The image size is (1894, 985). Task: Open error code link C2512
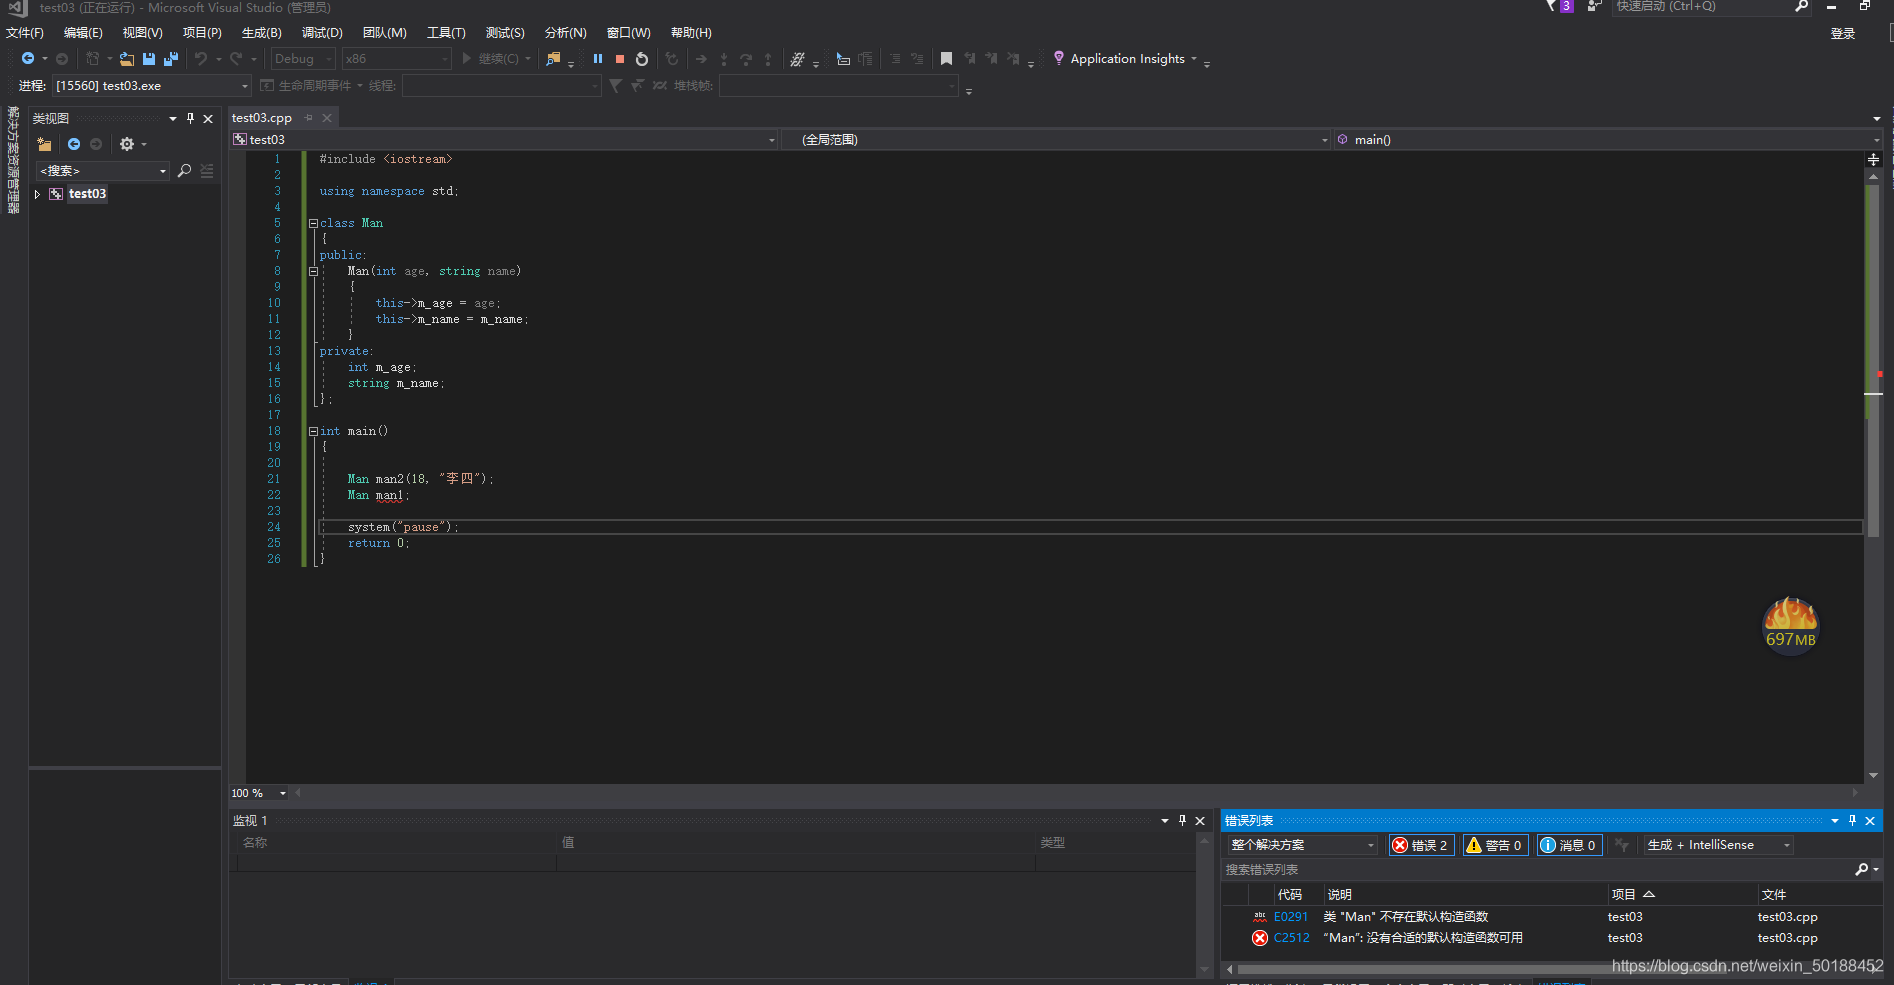click(x=1291, y=938)
